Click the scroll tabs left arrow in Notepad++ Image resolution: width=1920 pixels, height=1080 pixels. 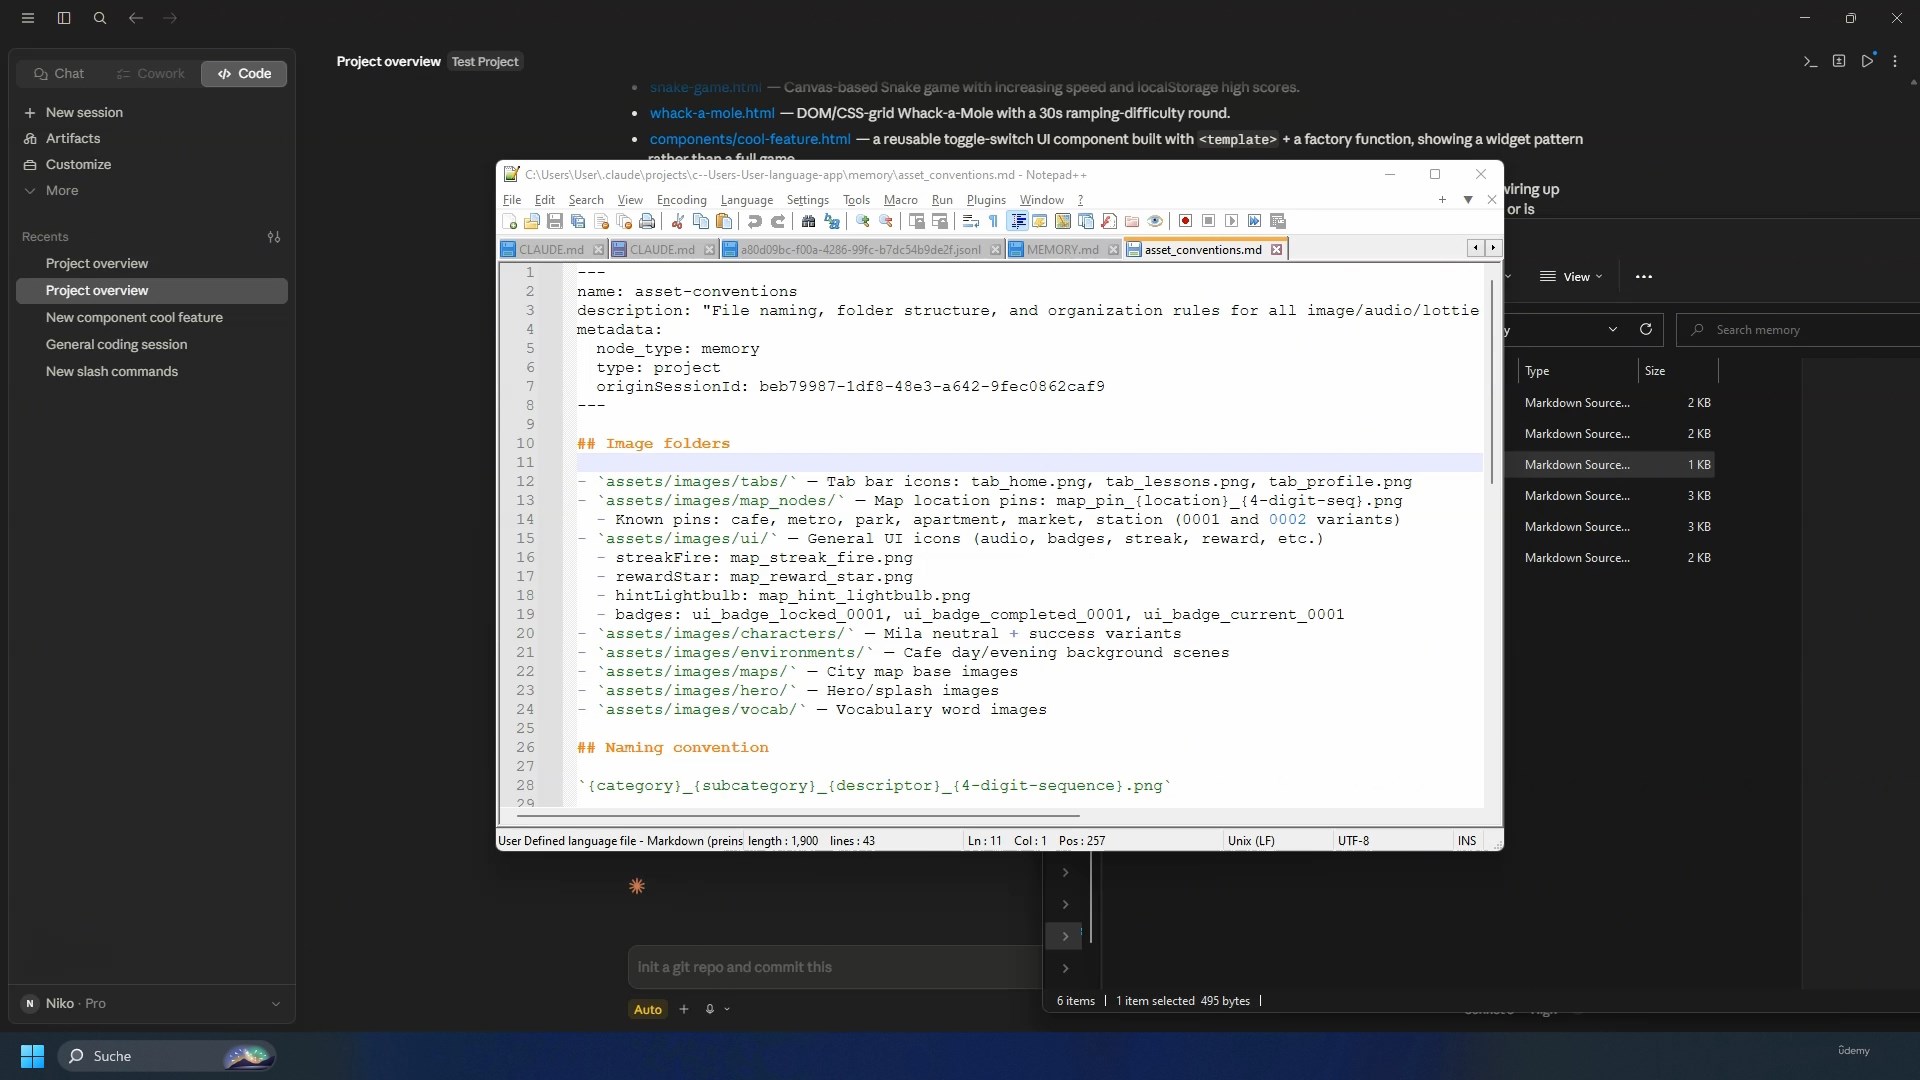(x=1475, y=248)
